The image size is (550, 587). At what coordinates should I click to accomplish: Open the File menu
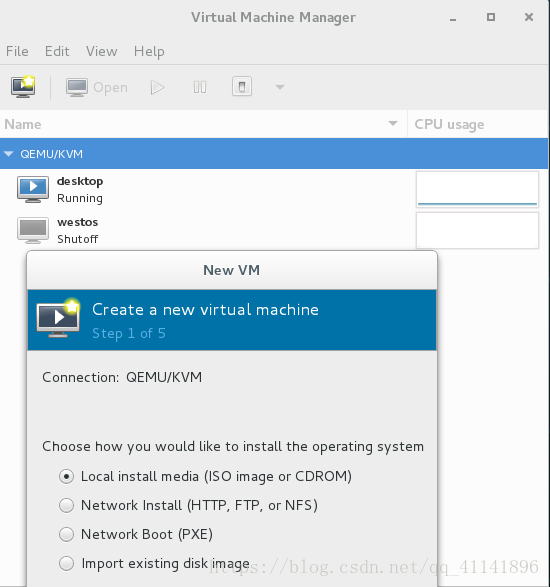pos(17,51)
